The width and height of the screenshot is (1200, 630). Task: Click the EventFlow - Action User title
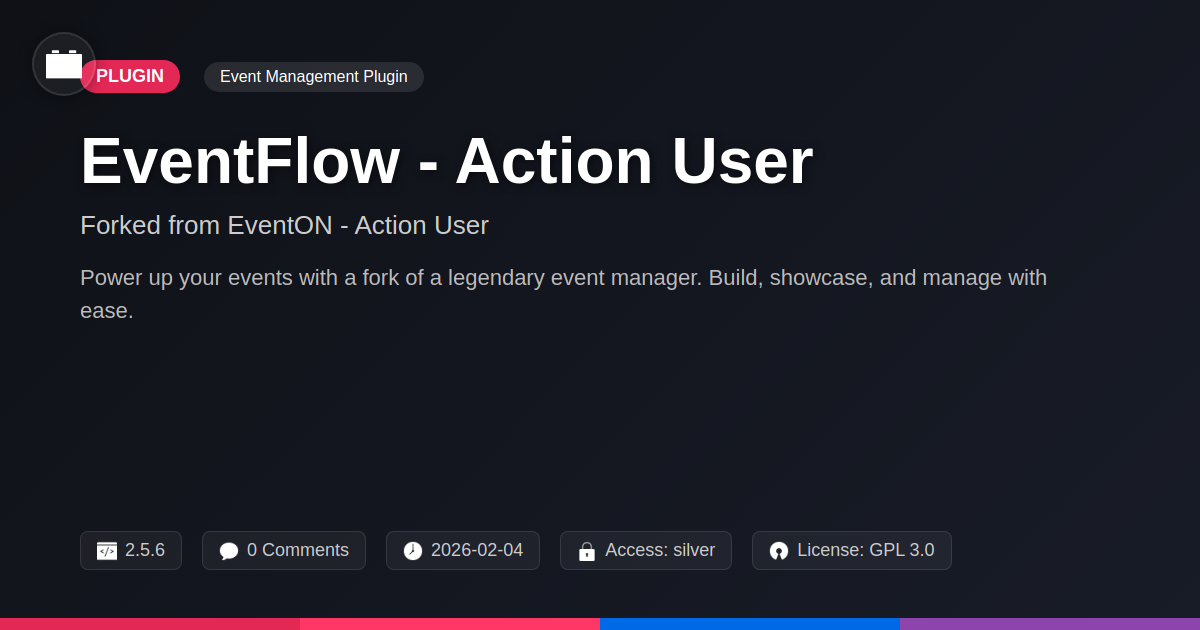pyautogui.click(x=447, y=161)
